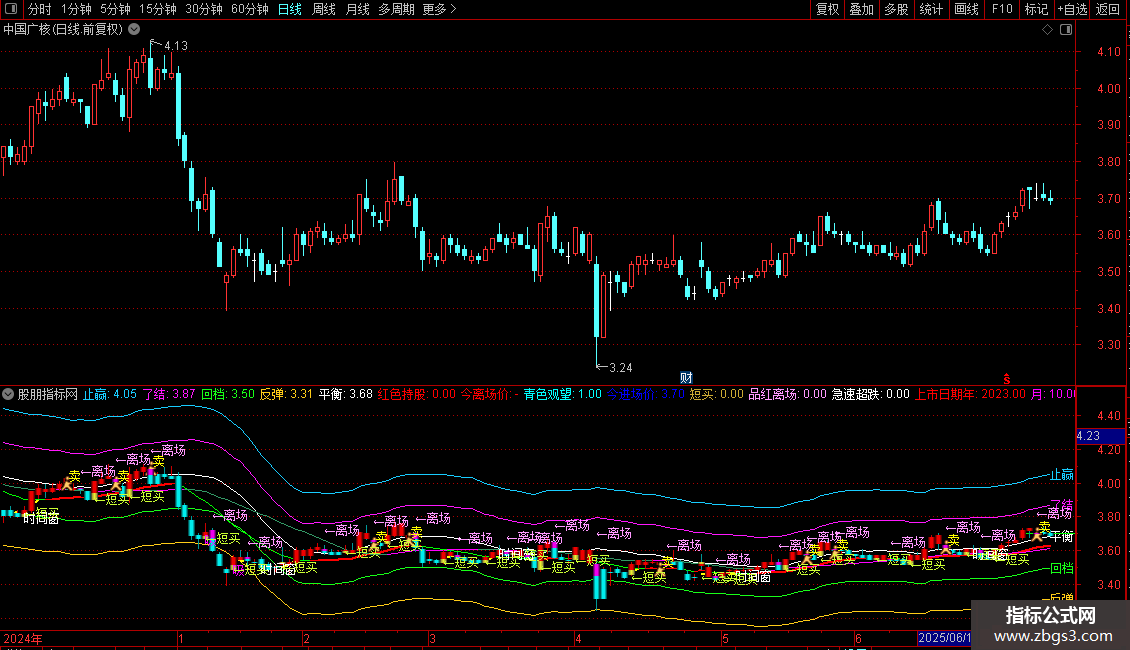Screen dimensions: 1130x650
Task: Switch to 分时 timeframe
Action: click(x=40, y=9)
